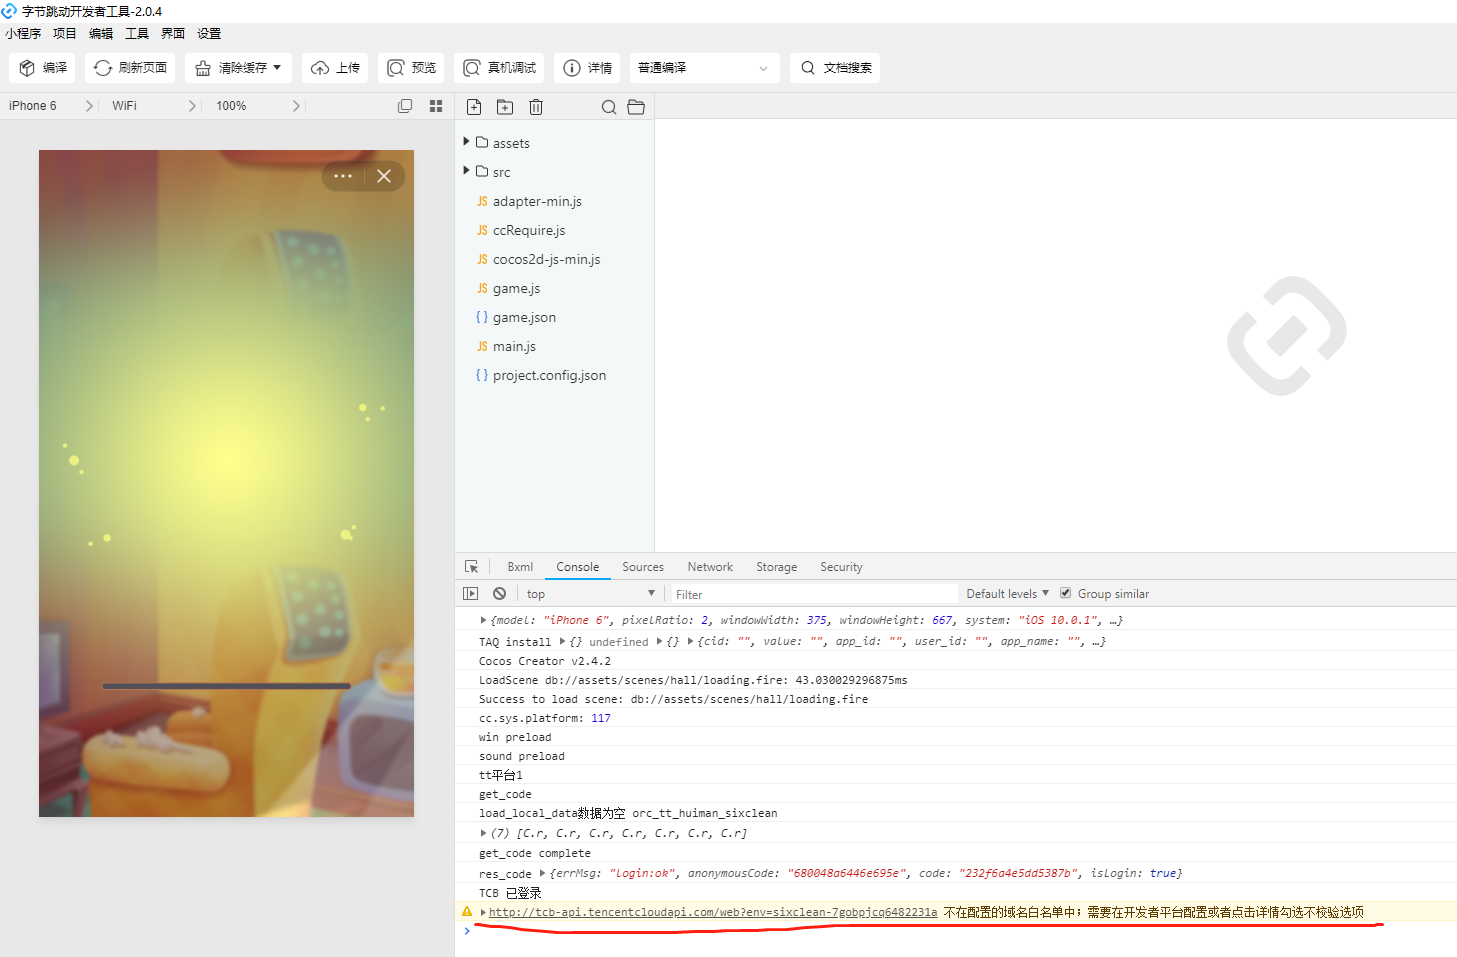The width and height of the screenshot is (1457, 957).
Task: Click the 'Cocos Creator v2.4.2' log line
Action: pos(545,661)
